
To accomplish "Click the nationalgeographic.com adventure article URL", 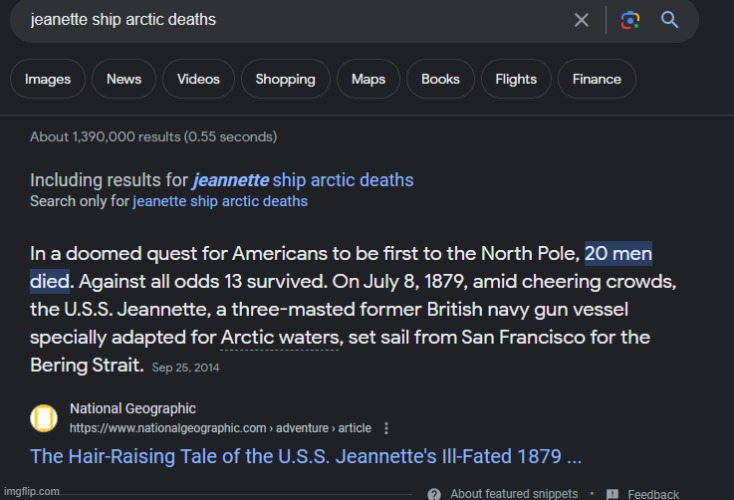I will (x=220, y=428).
